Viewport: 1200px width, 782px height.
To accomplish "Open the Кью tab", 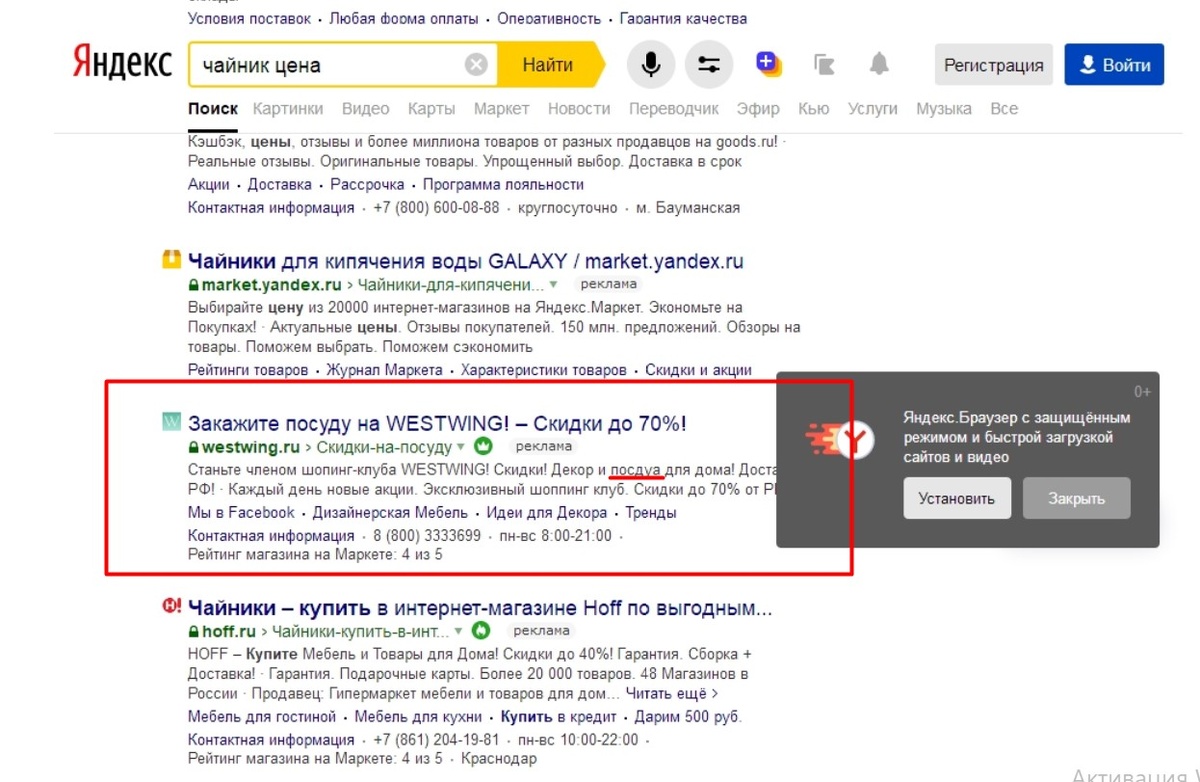I will (x=814, y=108).
